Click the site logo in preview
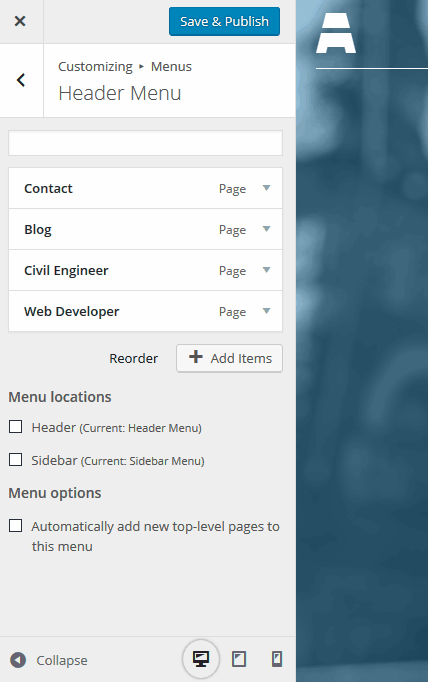Screen dimensions: 428x682 coord(336,33)
